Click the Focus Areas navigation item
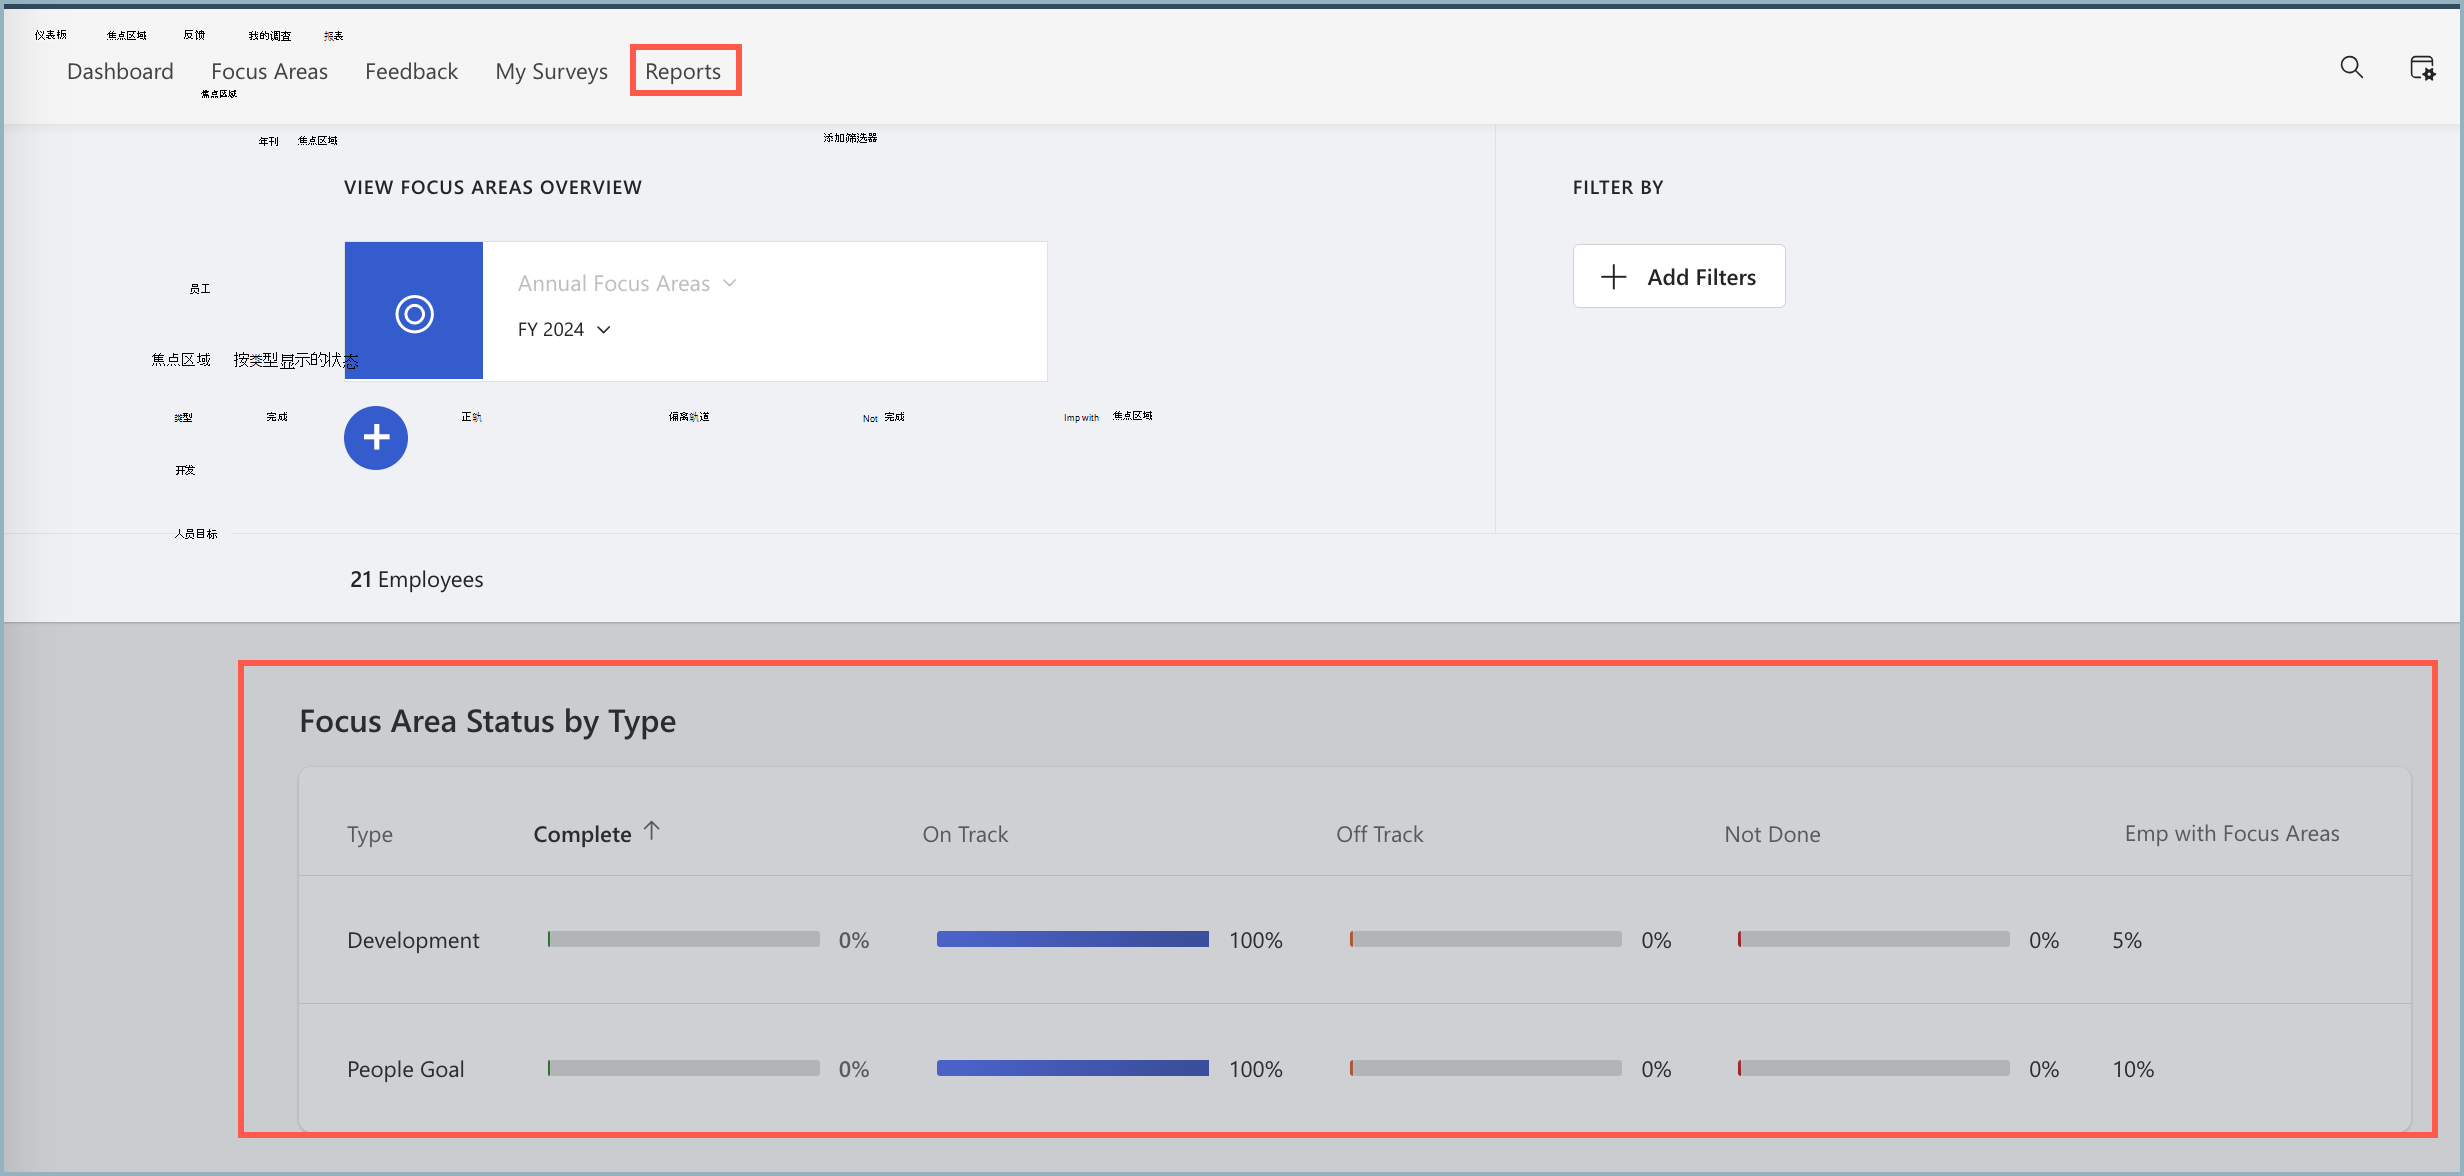2464x1176 pixels. (x=270, y=69)
